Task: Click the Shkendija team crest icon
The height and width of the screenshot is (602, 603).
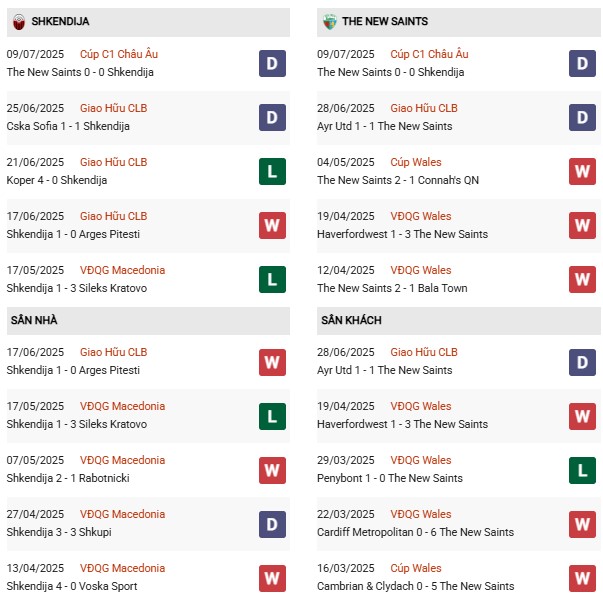Action: 16,21
